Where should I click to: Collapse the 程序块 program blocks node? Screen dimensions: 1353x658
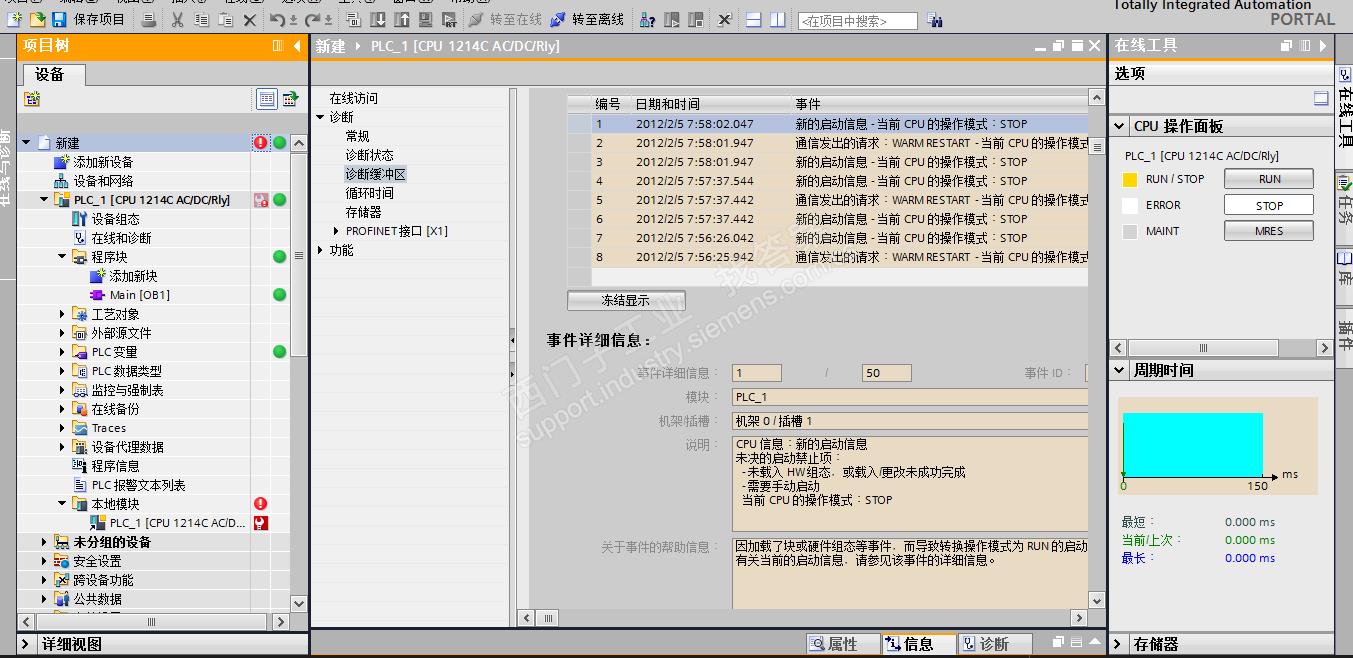[62, 257]
